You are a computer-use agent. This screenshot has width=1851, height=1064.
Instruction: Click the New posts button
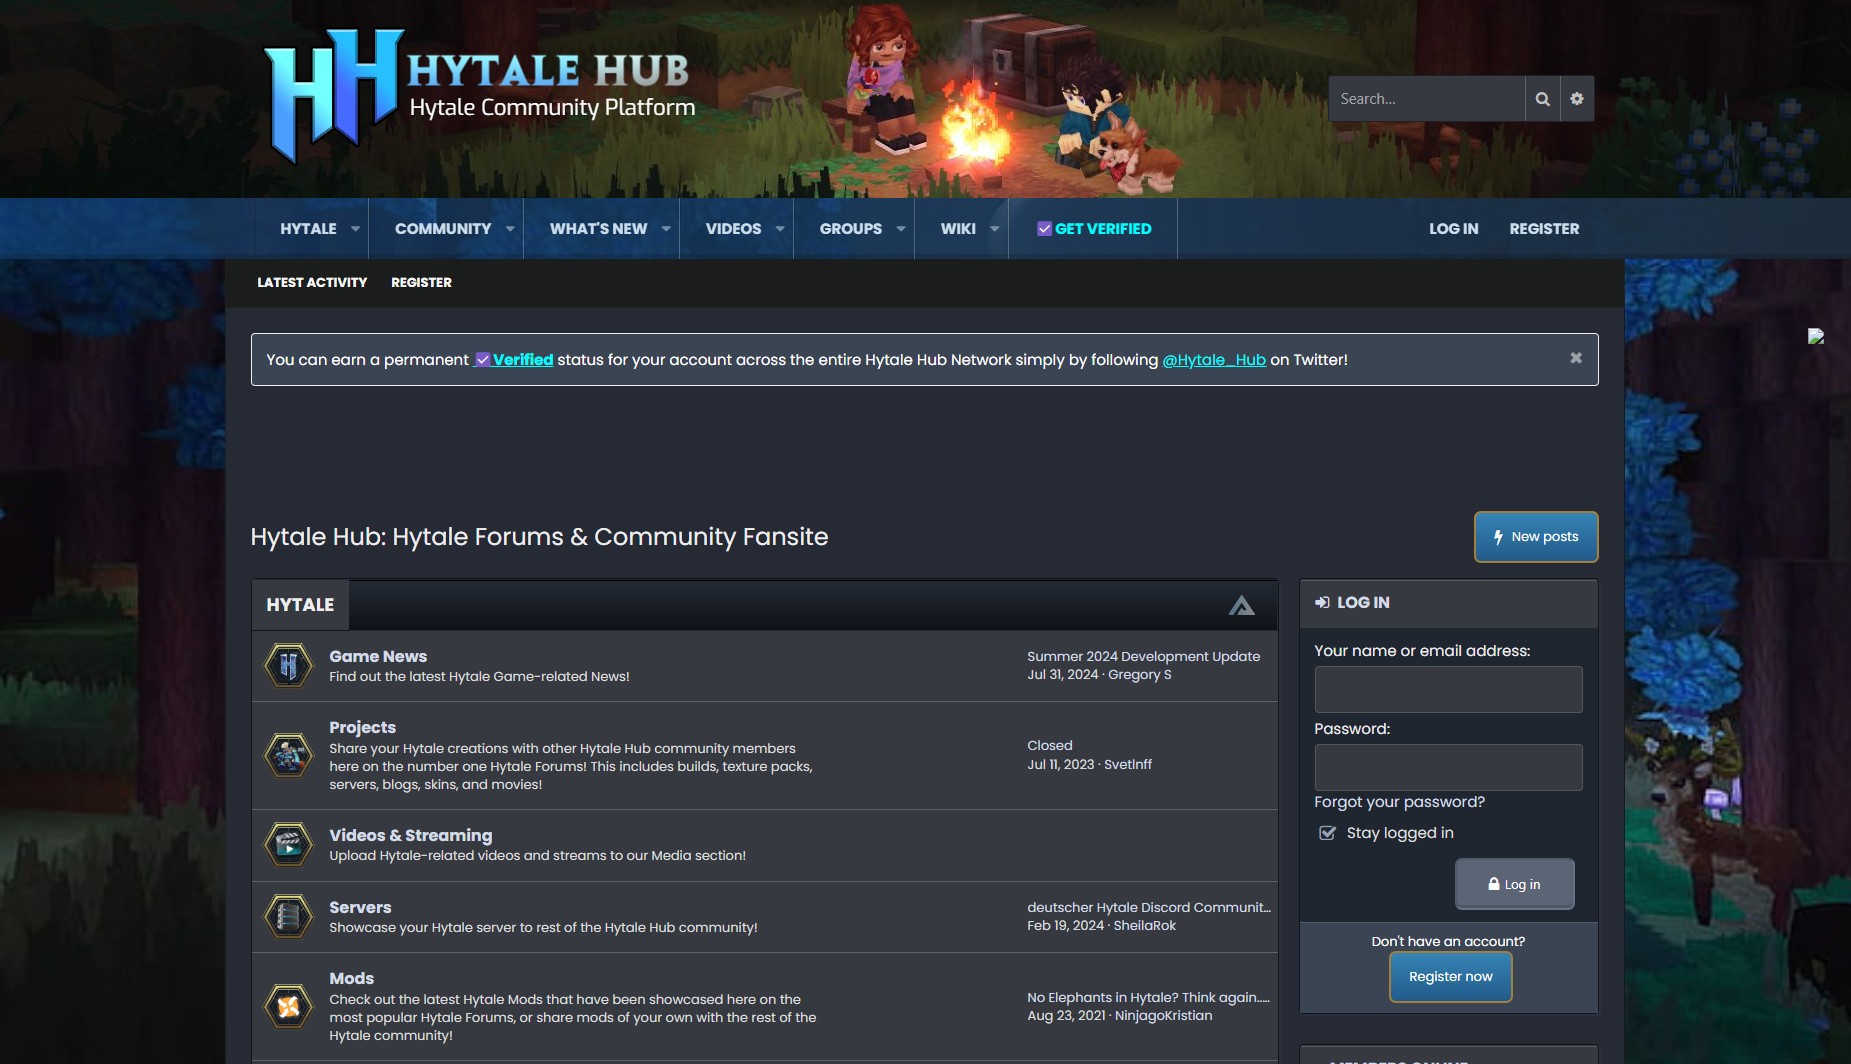point(1536,537)
